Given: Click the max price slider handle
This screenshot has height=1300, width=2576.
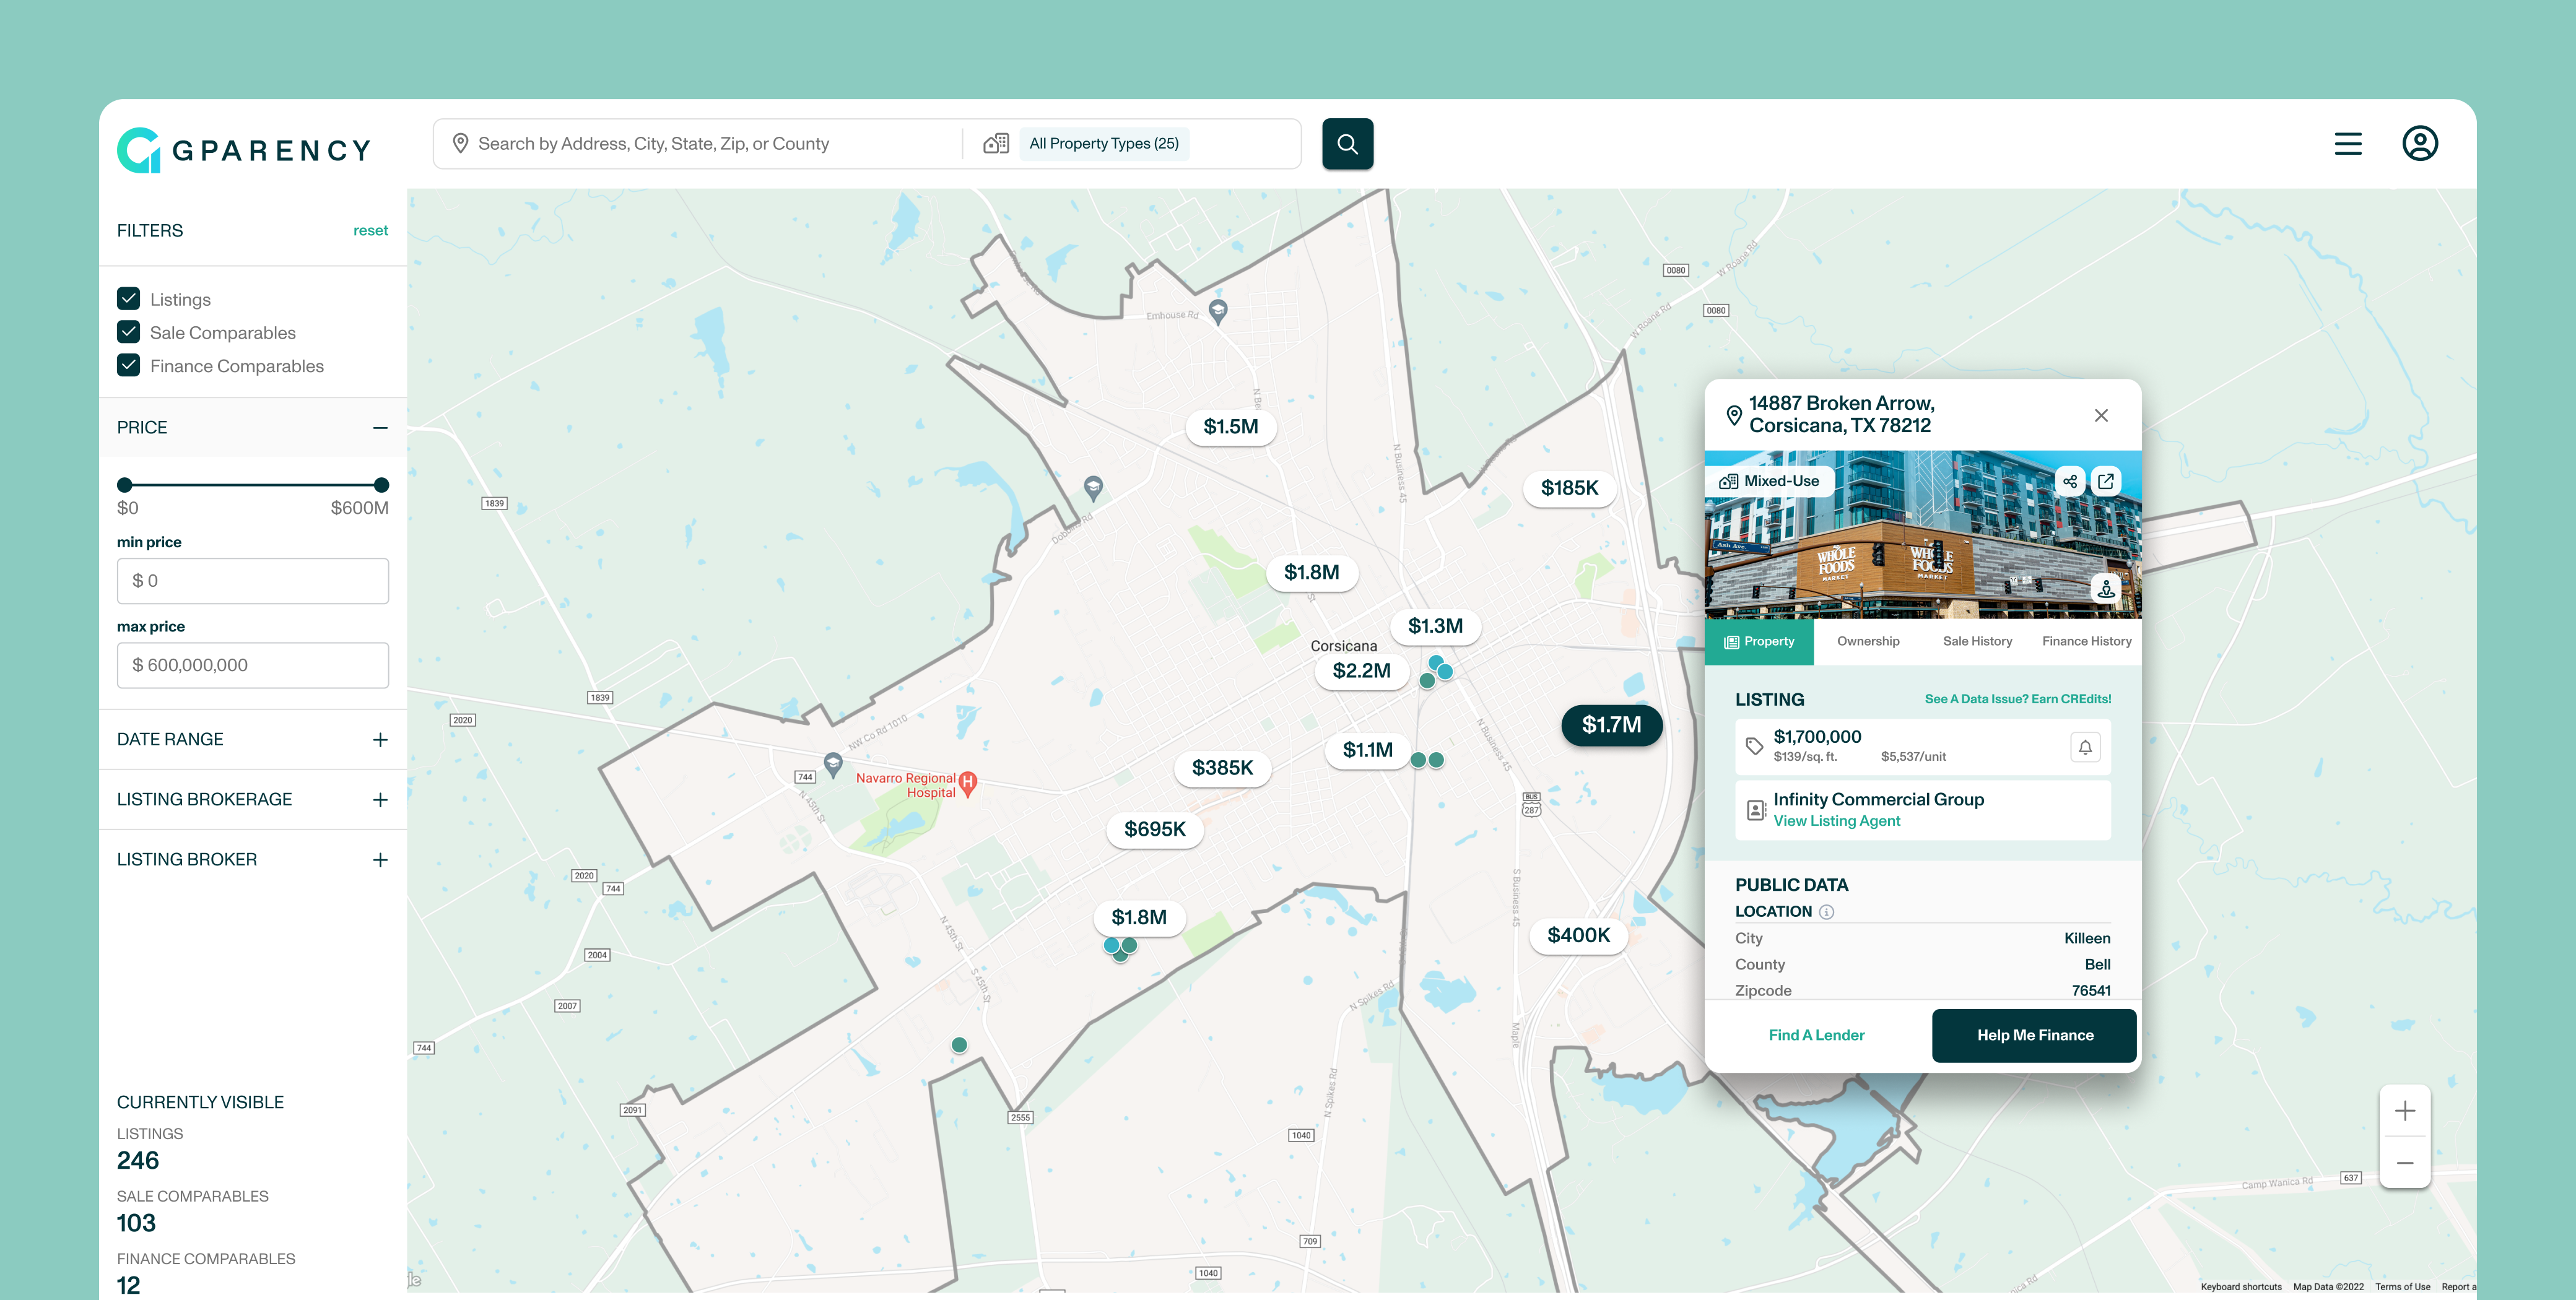Looking at the screenshot, I should pos(381,485).
